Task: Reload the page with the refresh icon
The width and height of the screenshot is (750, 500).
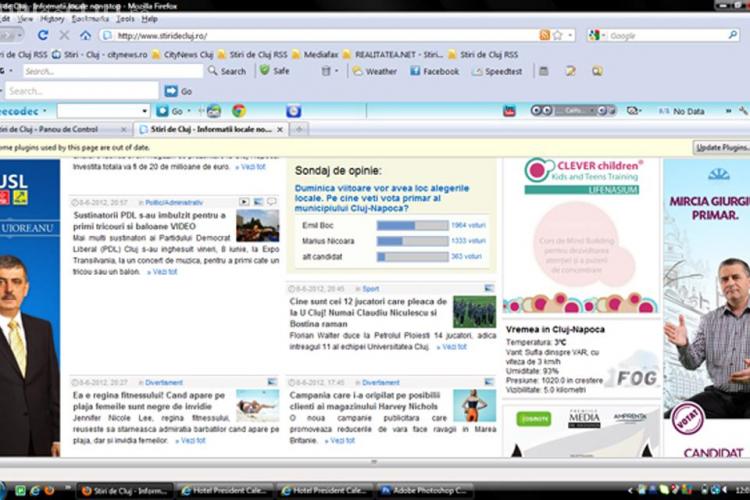Action: click(43, 35)
